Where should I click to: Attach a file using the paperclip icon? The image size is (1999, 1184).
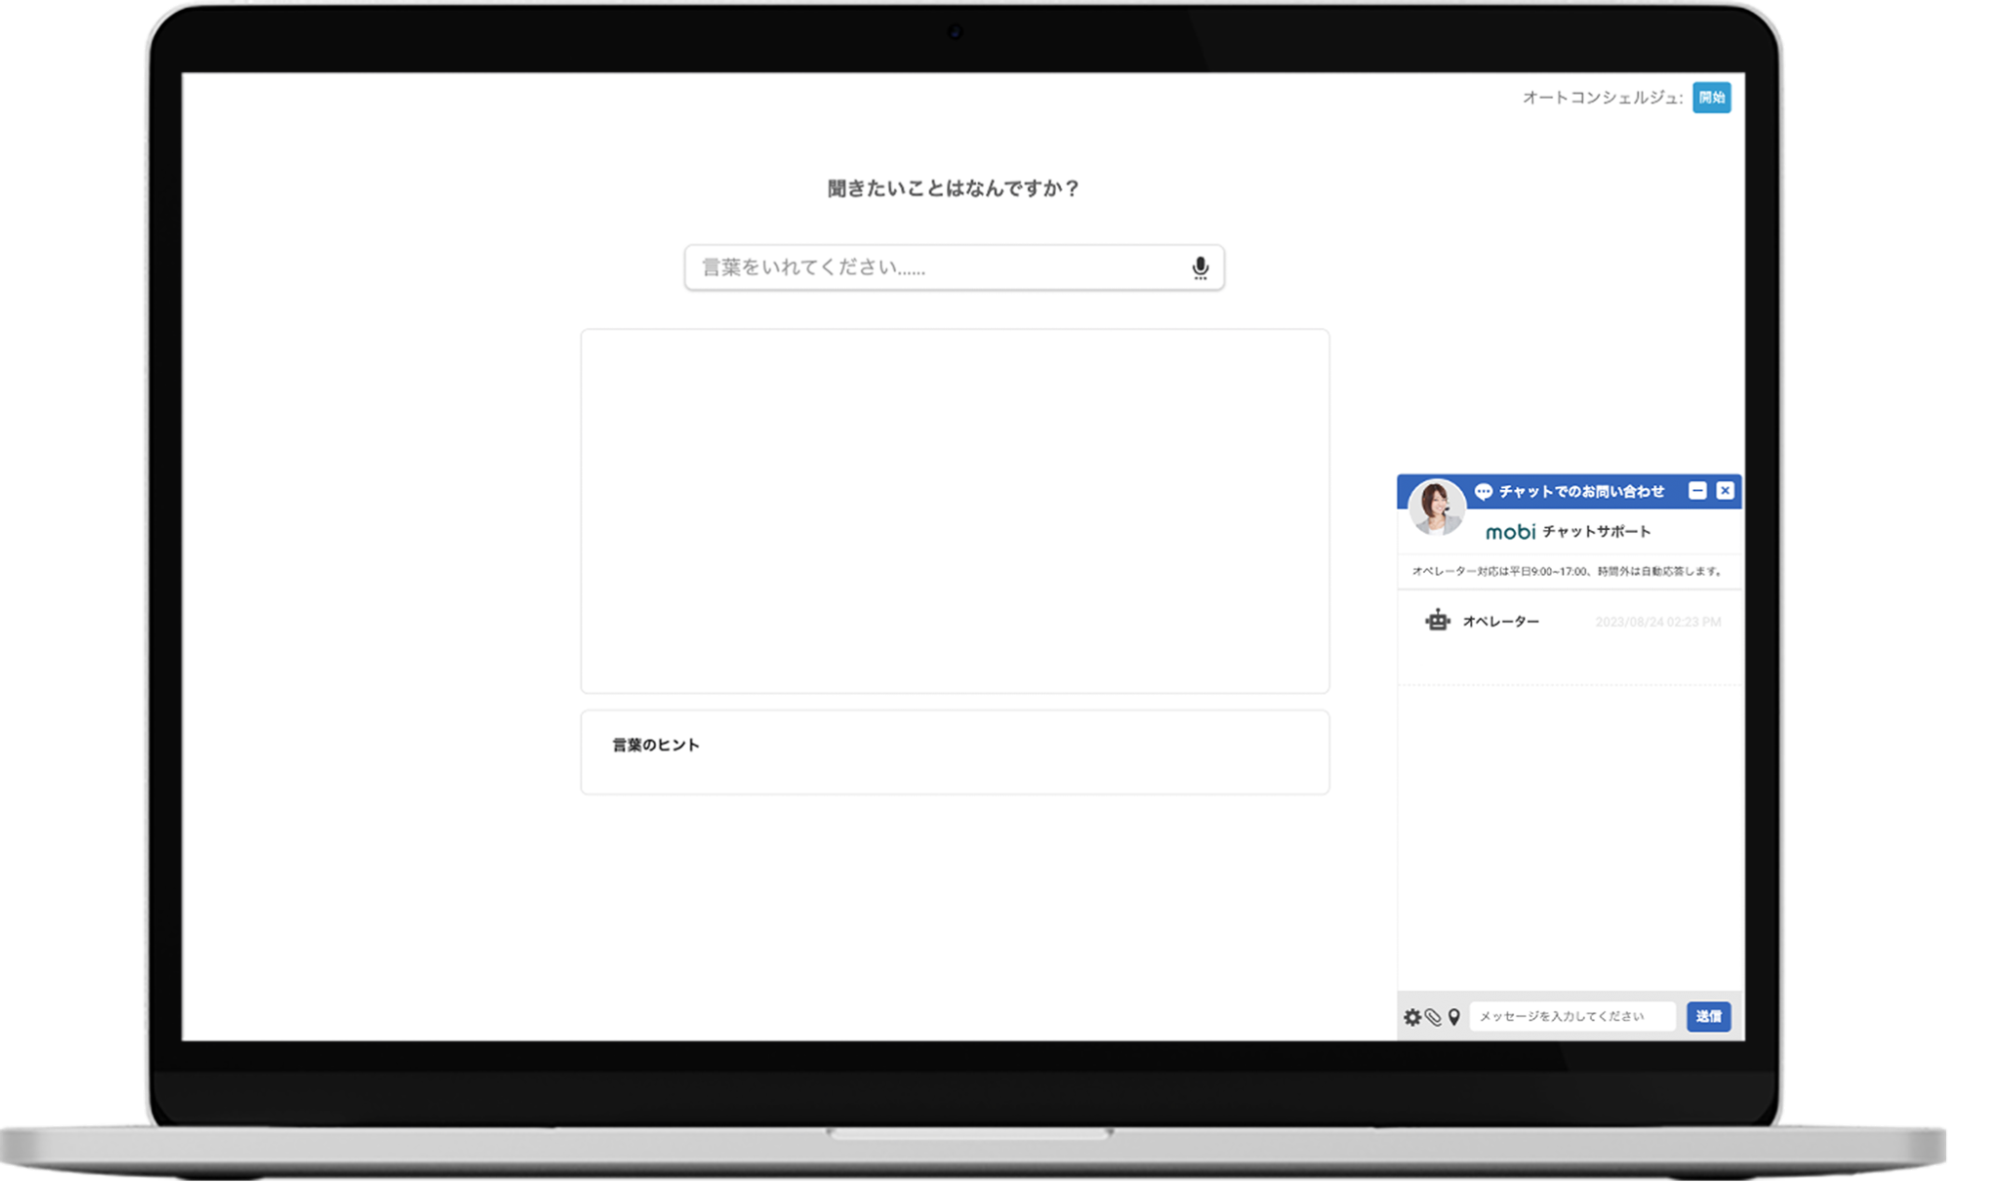pyautogui.click(x=1432, y=1016)
